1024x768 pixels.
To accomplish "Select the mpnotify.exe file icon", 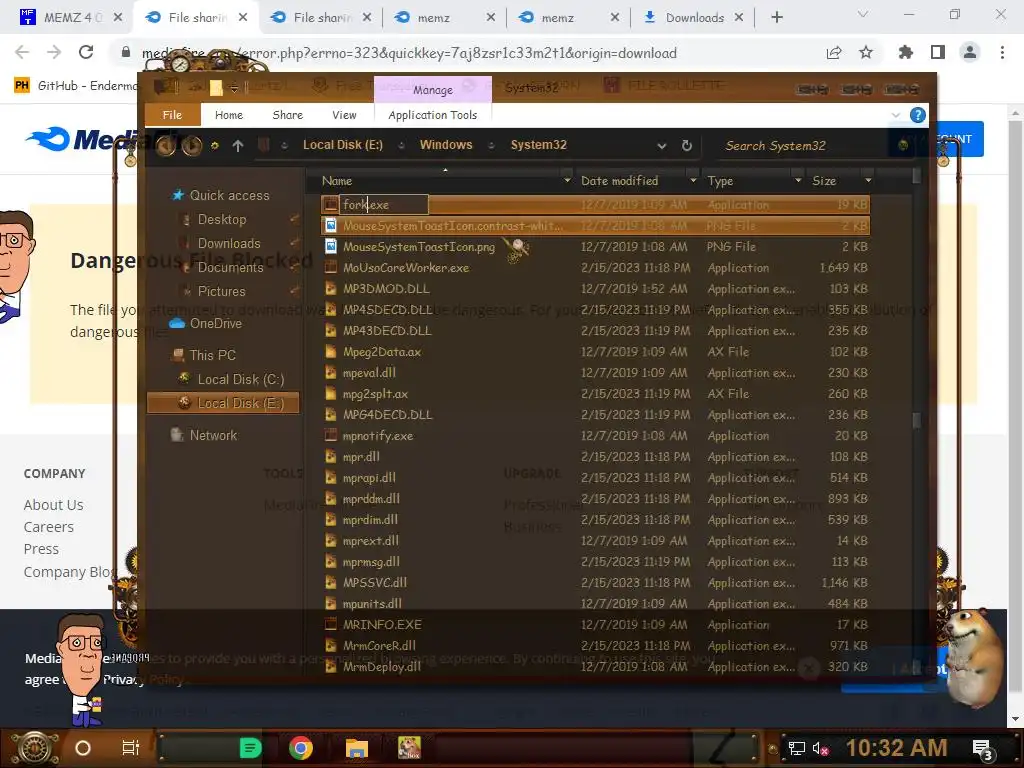I will [x=330, y=436].
